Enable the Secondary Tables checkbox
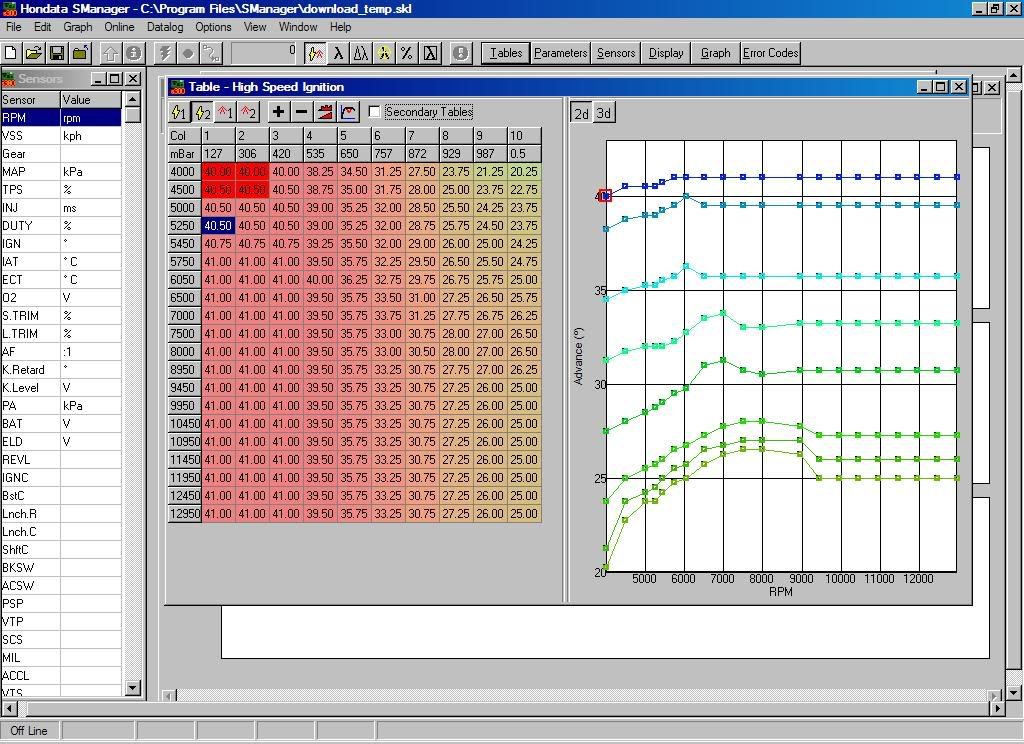1024x744 pixels. pyautogui.click(x=375, y=112)
